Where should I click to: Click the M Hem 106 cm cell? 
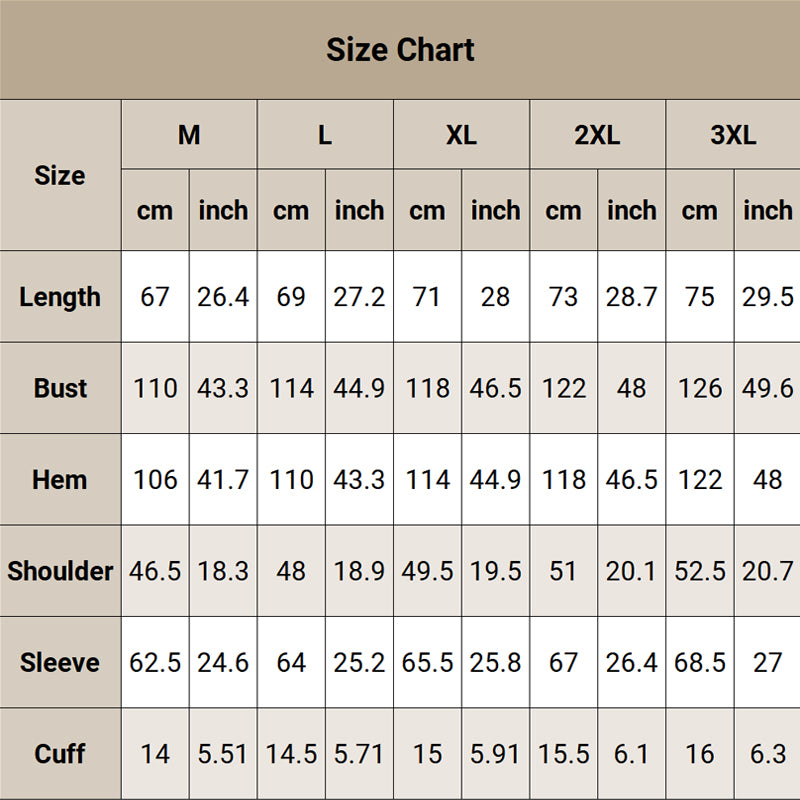point(155,480)
